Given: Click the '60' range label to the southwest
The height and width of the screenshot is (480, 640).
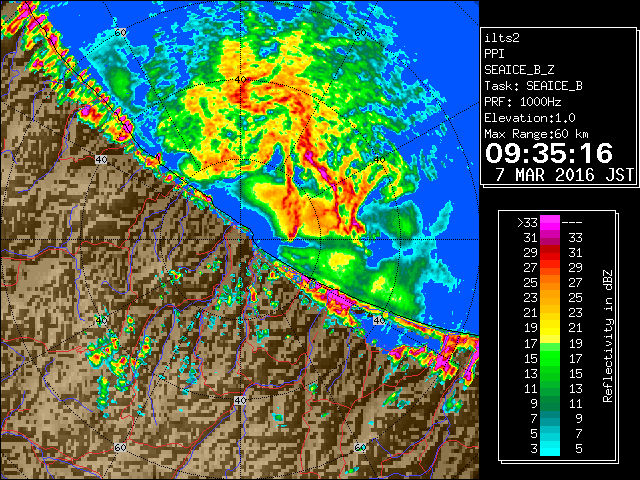Looking at the screenshot, I should click(120, 447).
